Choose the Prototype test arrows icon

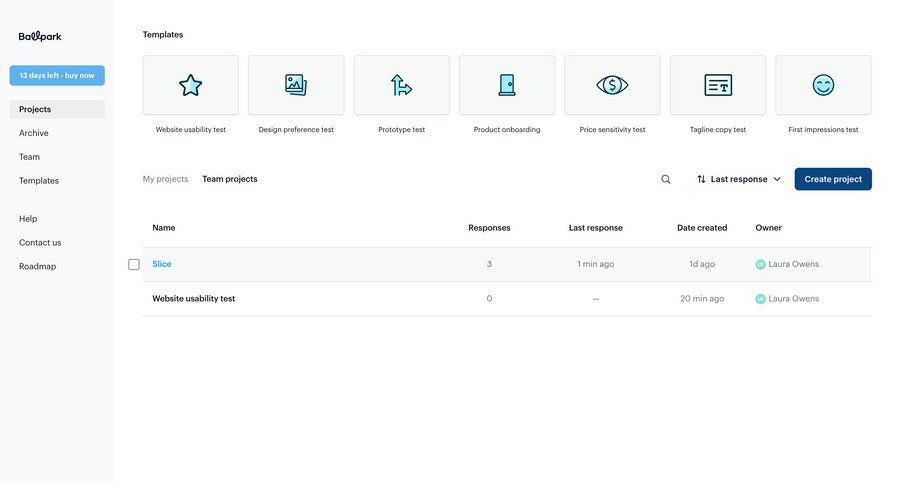click(401, 86)
